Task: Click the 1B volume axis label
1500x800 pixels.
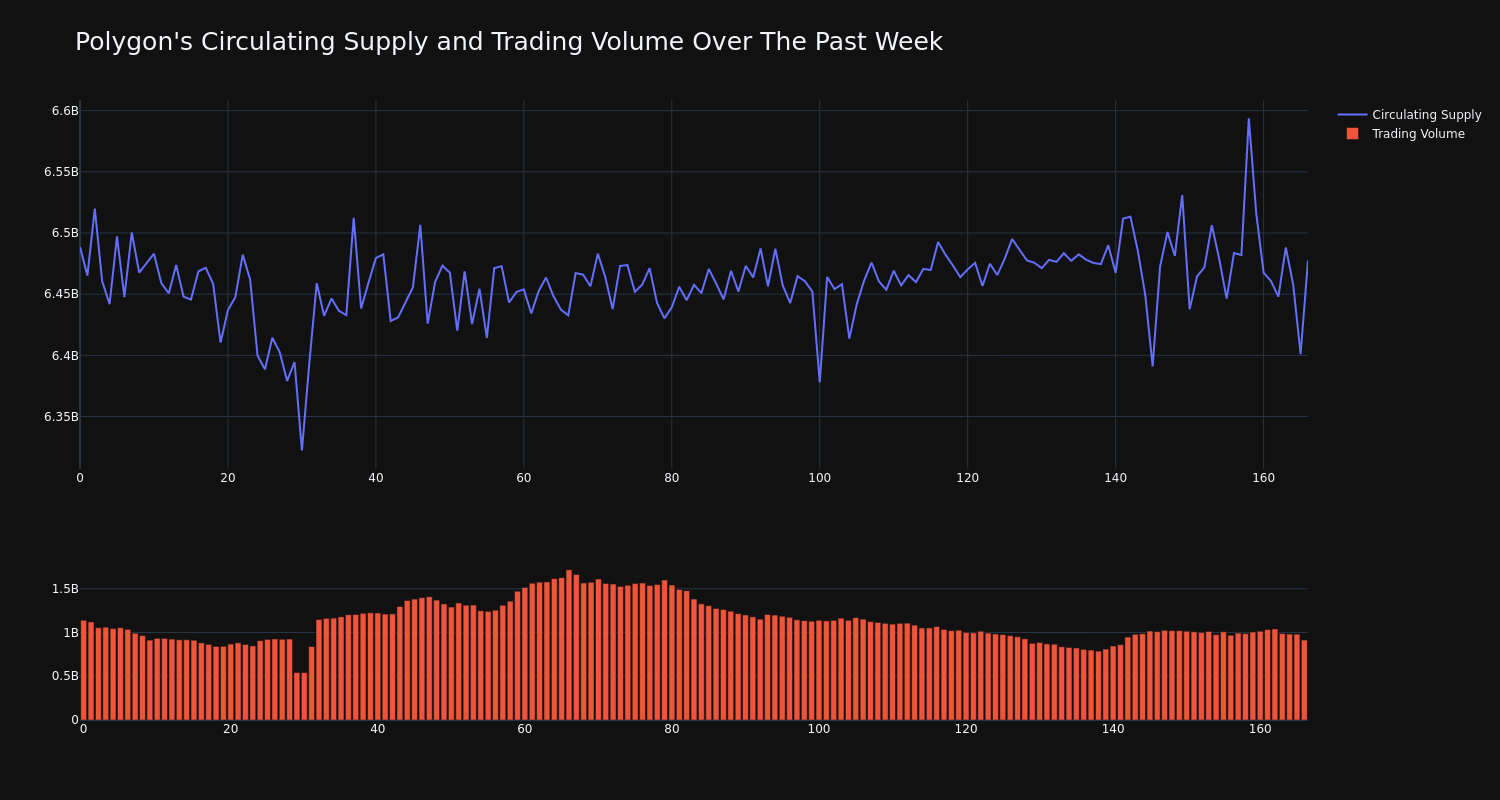Action: pyautogui.click(x=71, y=632)
